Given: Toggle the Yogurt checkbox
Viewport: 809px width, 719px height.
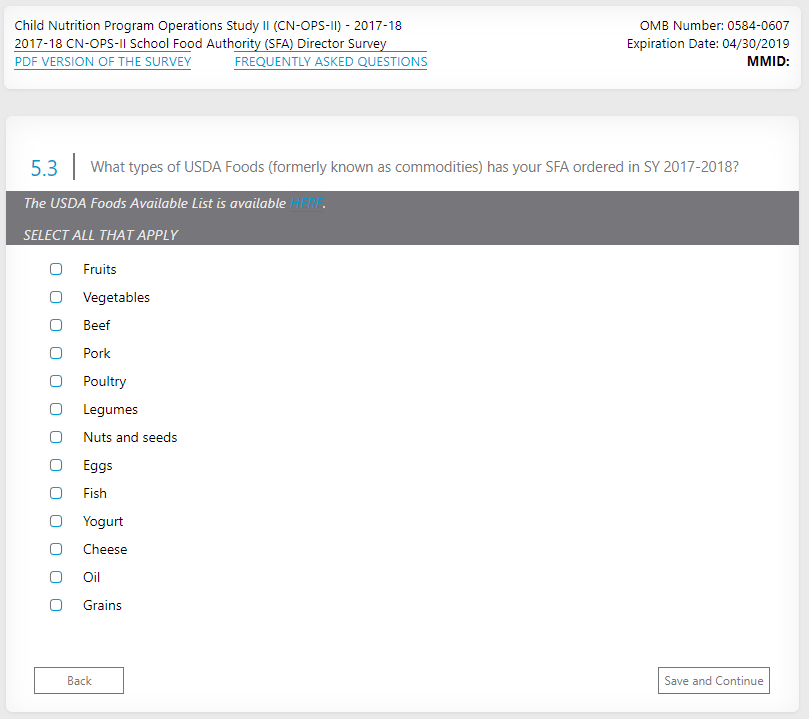Looking at the screenshot, I should click(56, 521).
